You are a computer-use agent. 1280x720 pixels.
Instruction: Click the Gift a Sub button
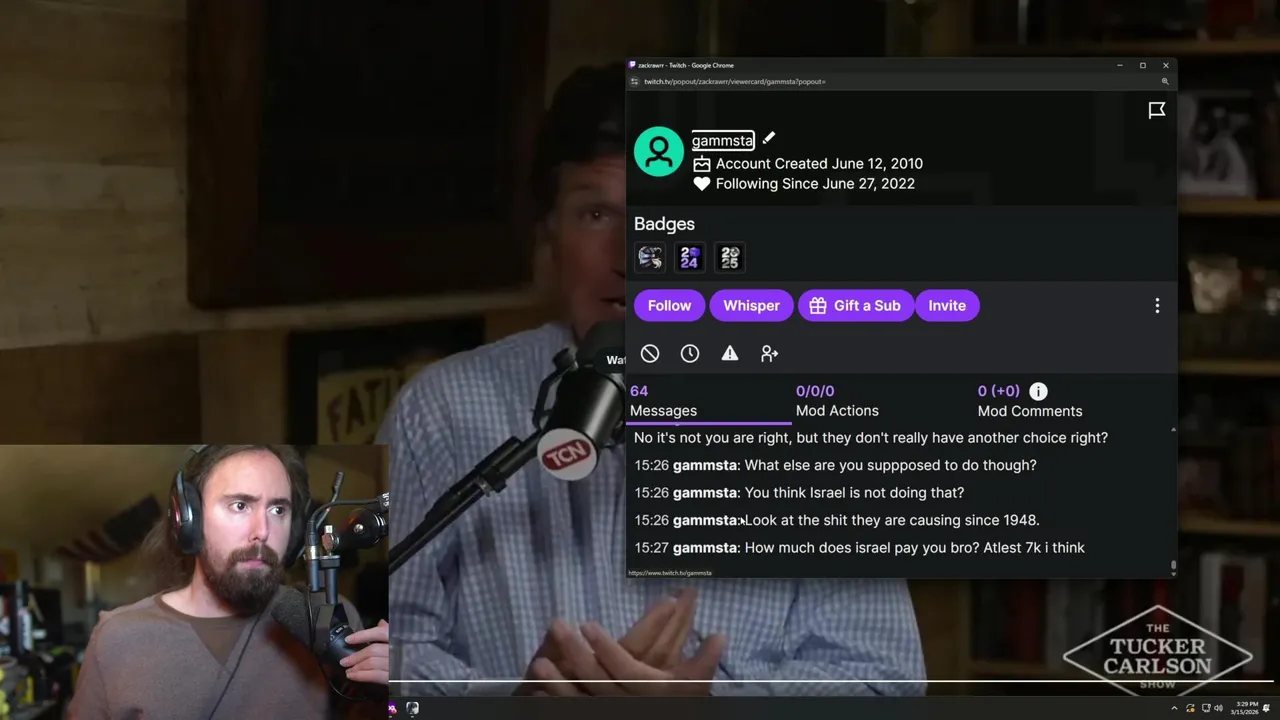click(856, 306)
